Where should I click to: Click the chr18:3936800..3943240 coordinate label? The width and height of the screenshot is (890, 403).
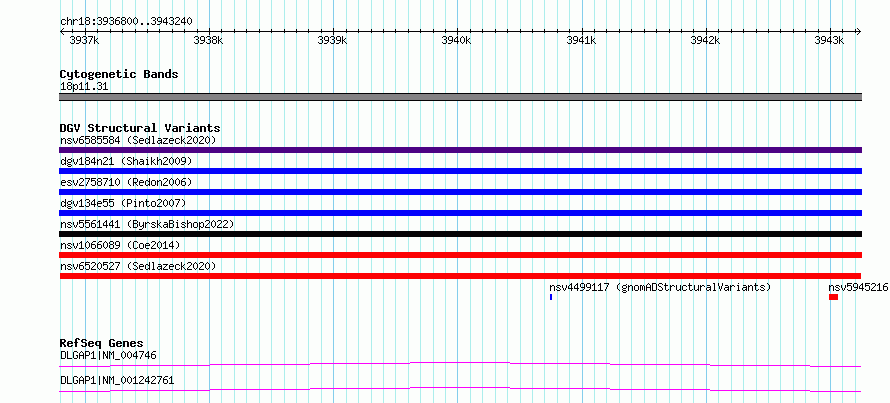[x=126, y=21]
